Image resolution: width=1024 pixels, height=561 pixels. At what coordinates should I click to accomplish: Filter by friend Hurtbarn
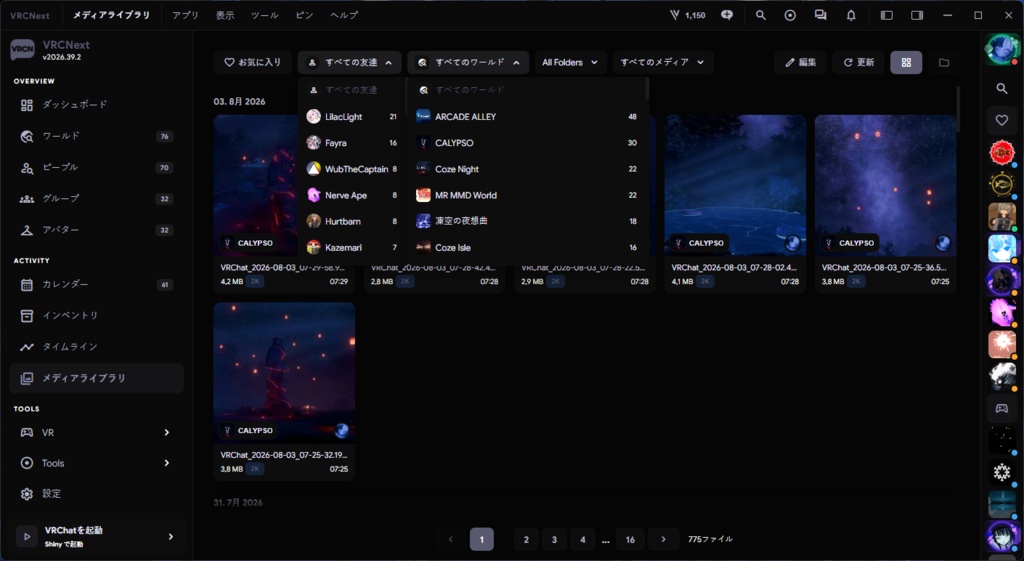coord(351,221)
